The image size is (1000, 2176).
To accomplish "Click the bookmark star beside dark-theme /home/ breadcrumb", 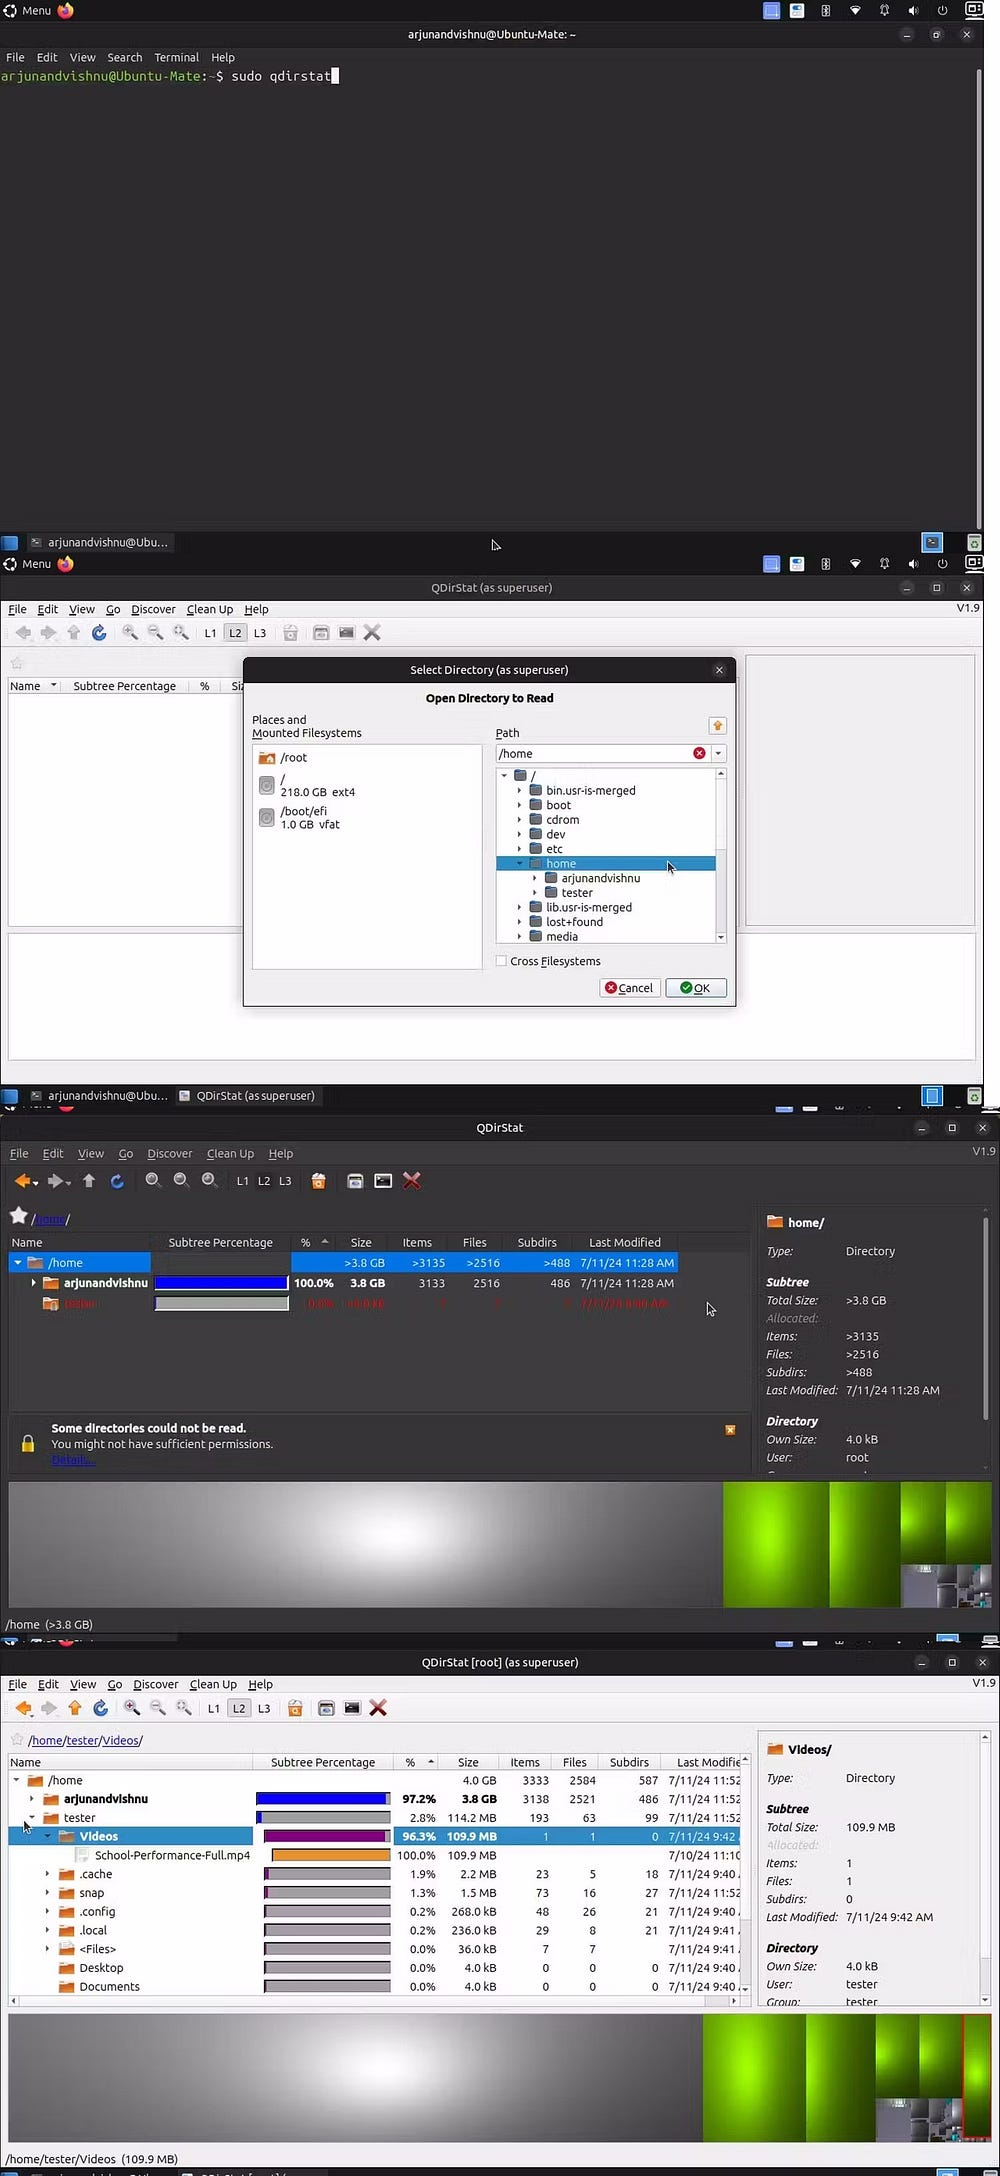I will pos(18,1216).
